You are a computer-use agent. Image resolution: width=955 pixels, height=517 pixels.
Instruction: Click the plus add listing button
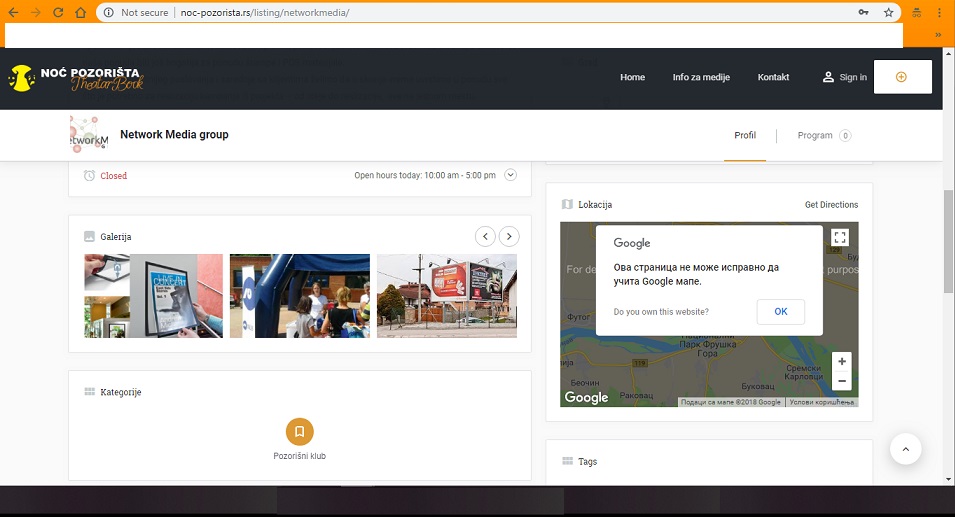click(902, 77)
